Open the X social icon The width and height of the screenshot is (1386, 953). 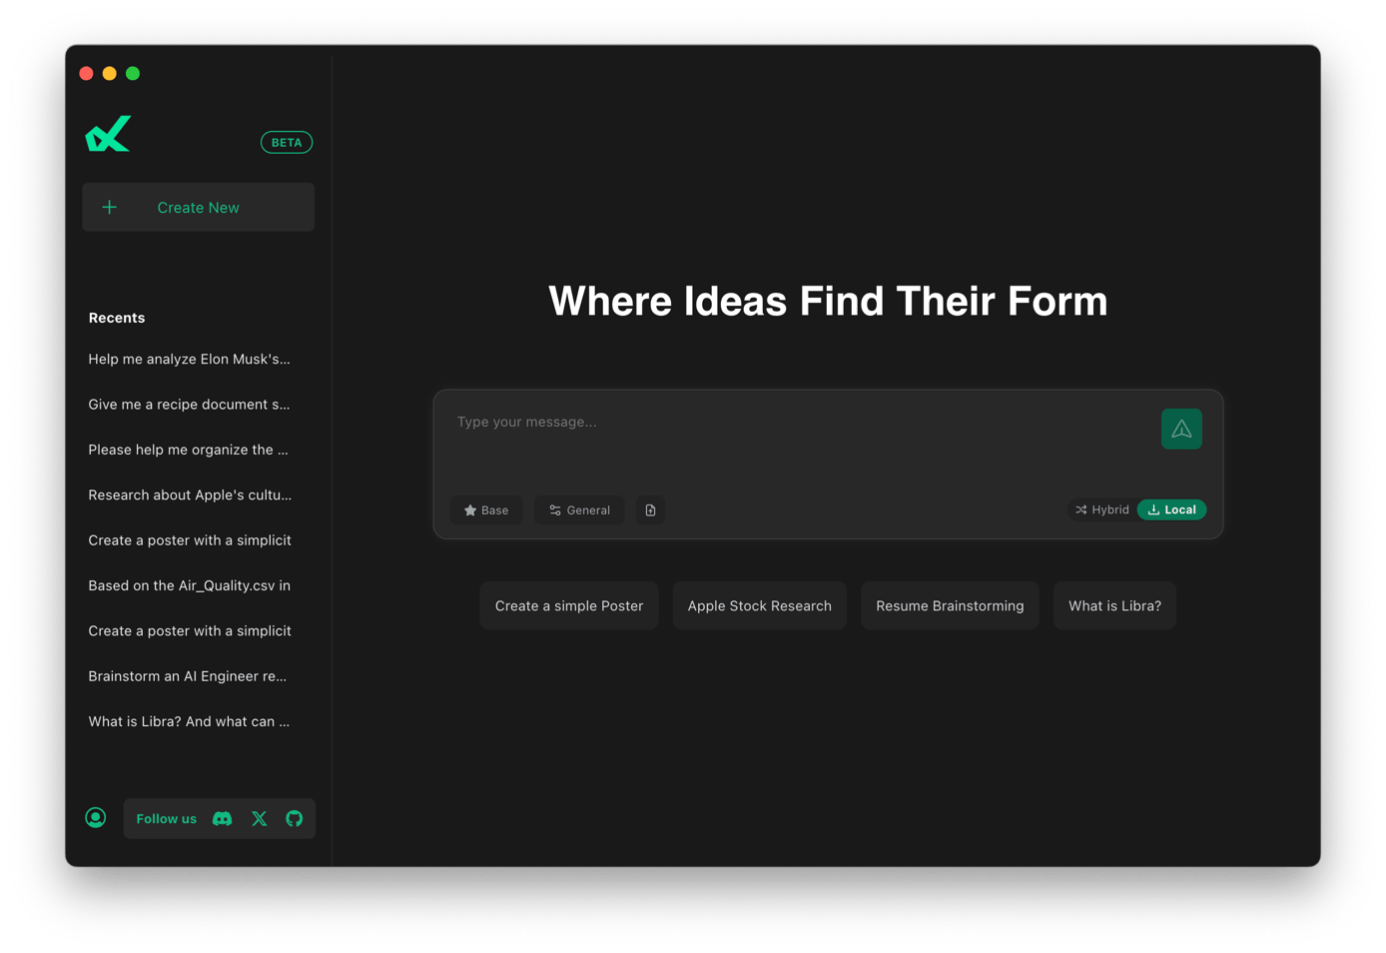tap(259, 819)
